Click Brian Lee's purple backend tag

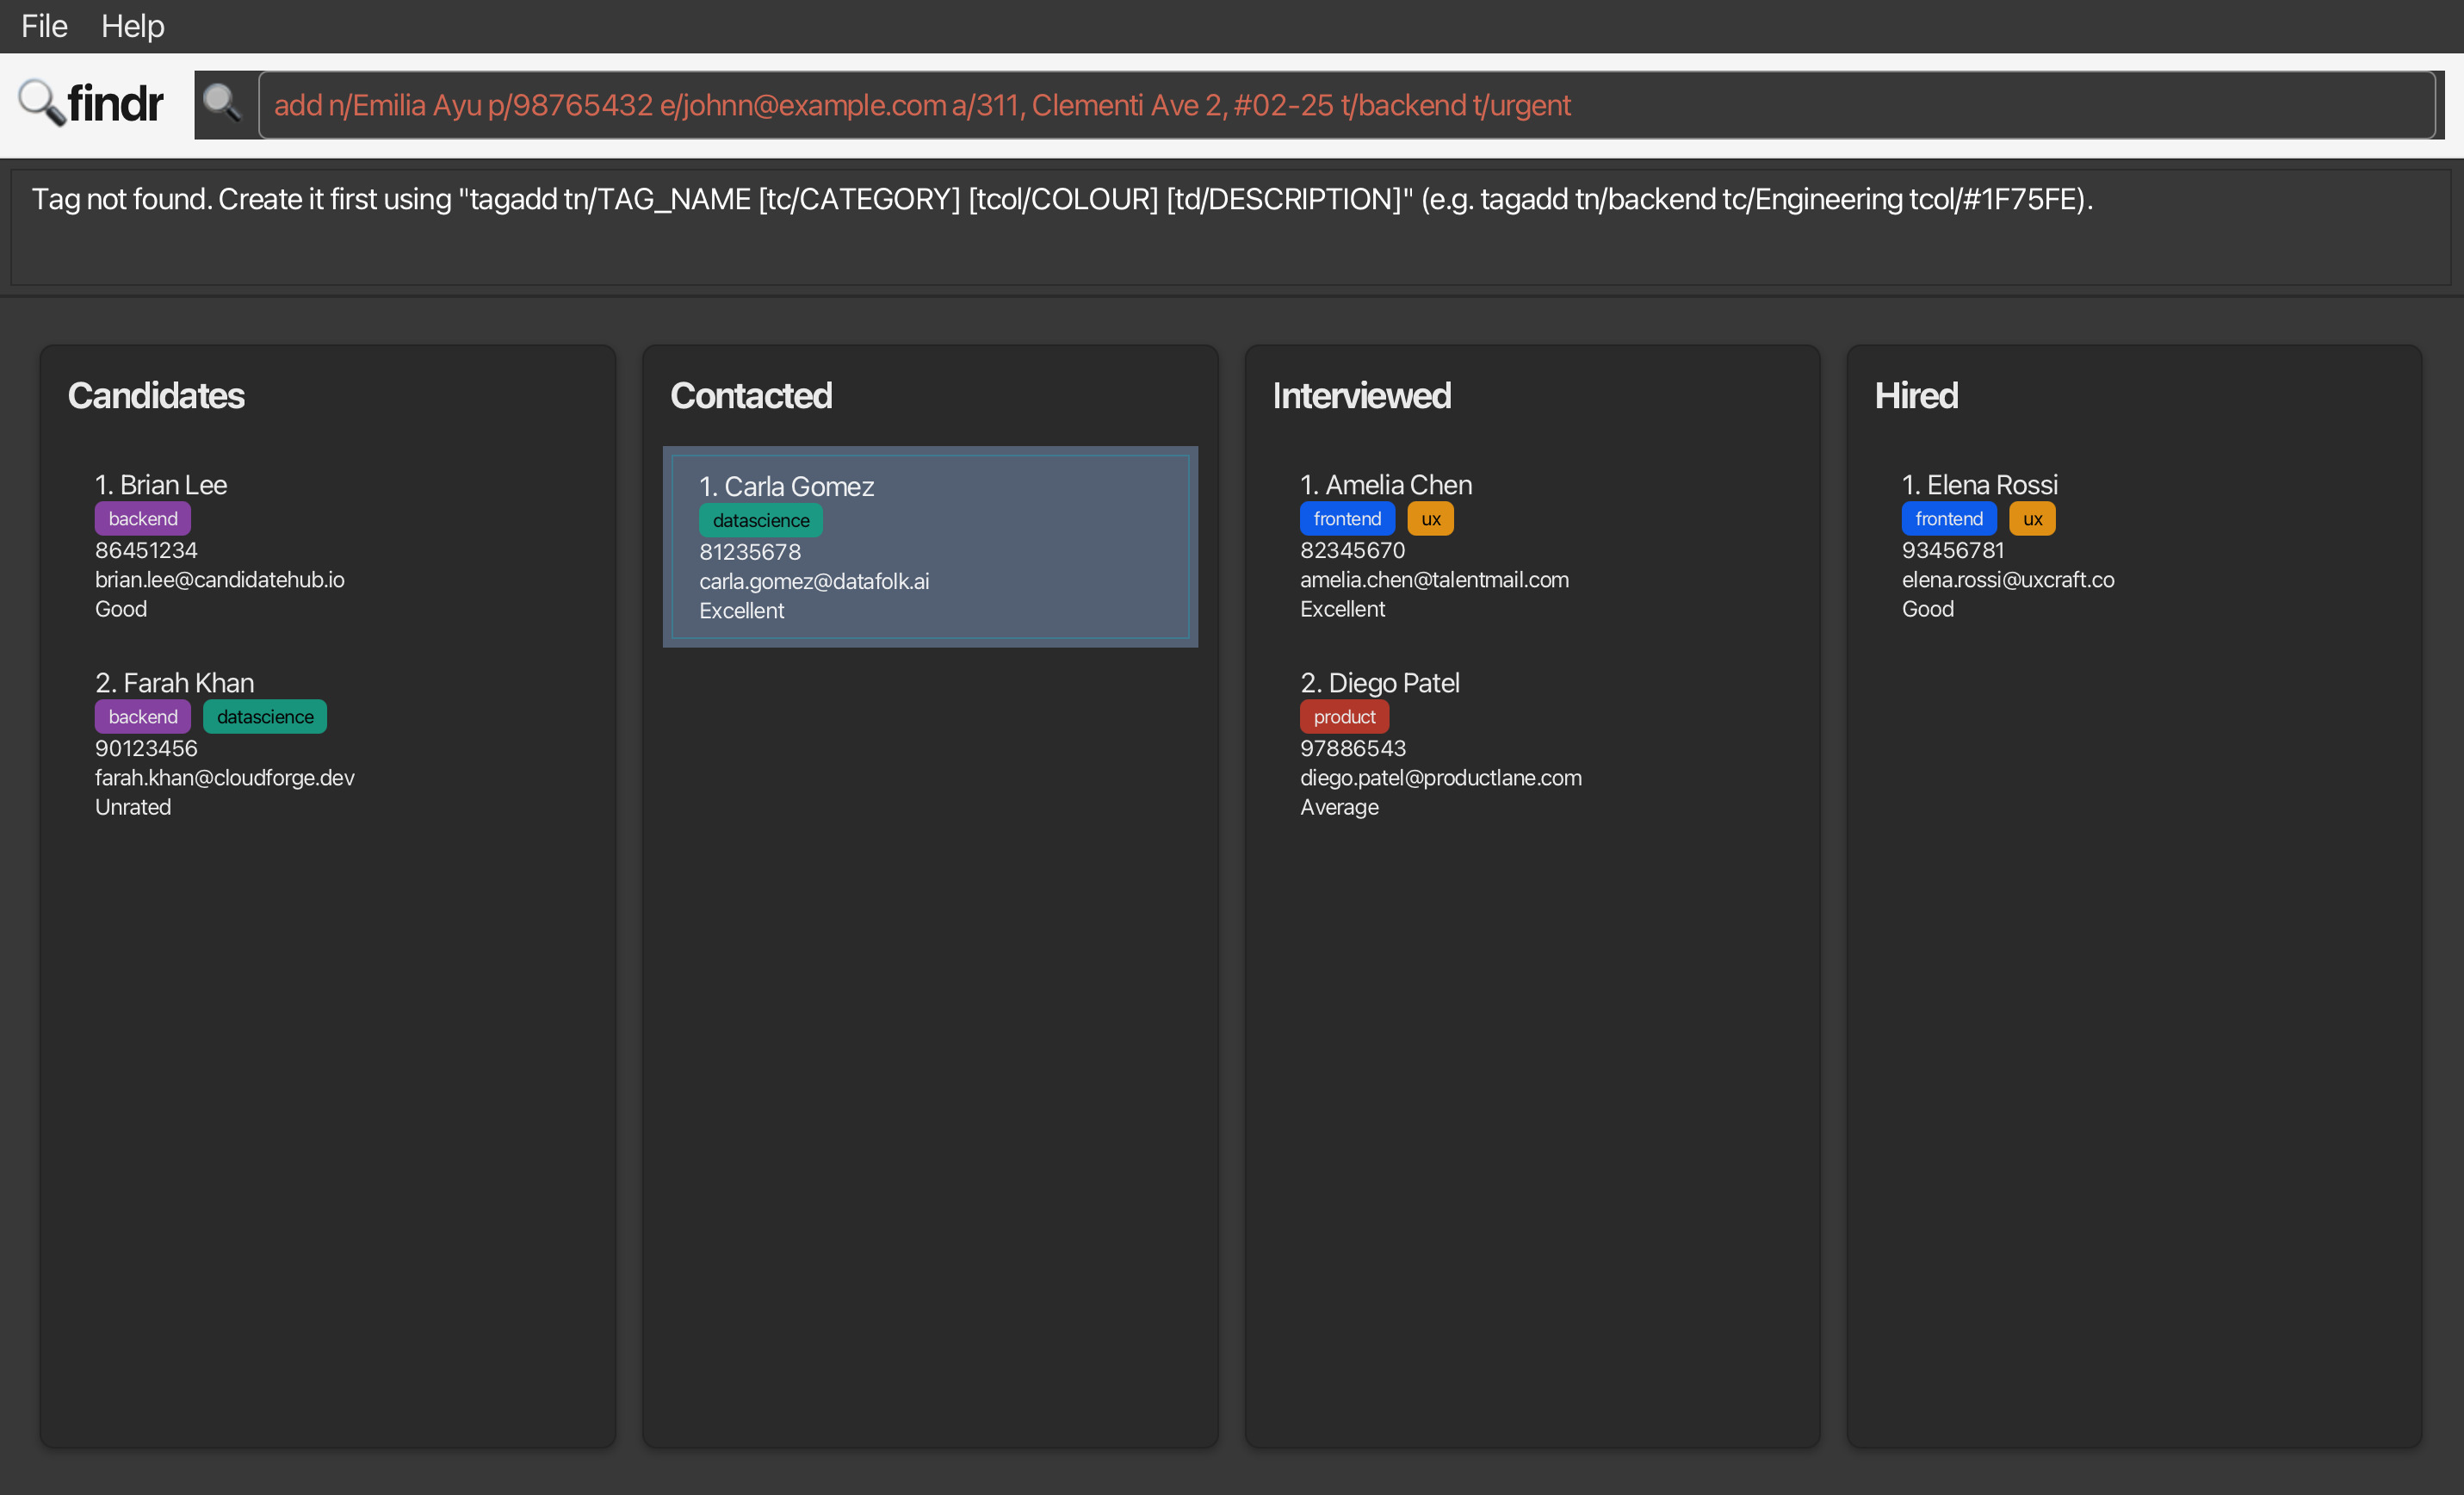(143, 519)
